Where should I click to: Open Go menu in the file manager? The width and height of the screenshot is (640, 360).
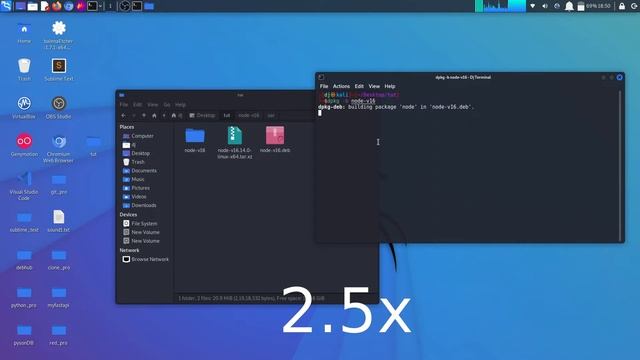click(x=167, y=105)
